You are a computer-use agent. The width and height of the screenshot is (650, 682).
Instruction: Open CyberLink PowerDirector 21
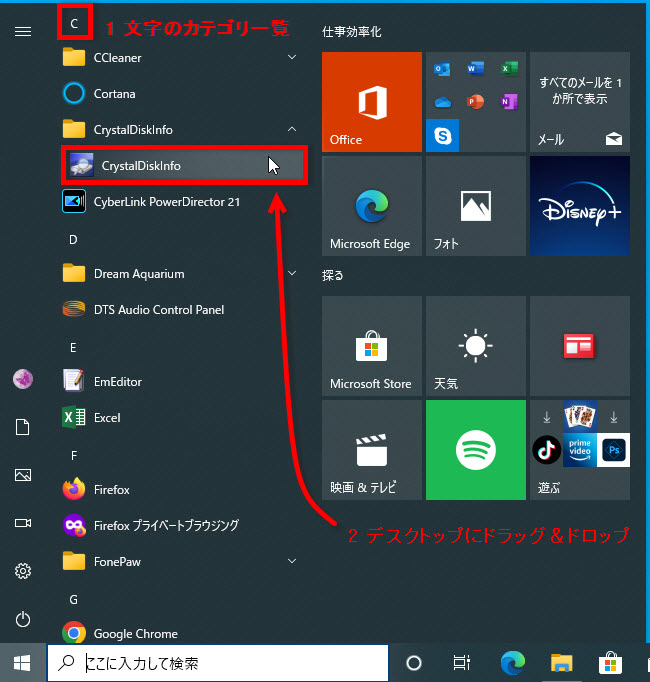pos(166,201)
